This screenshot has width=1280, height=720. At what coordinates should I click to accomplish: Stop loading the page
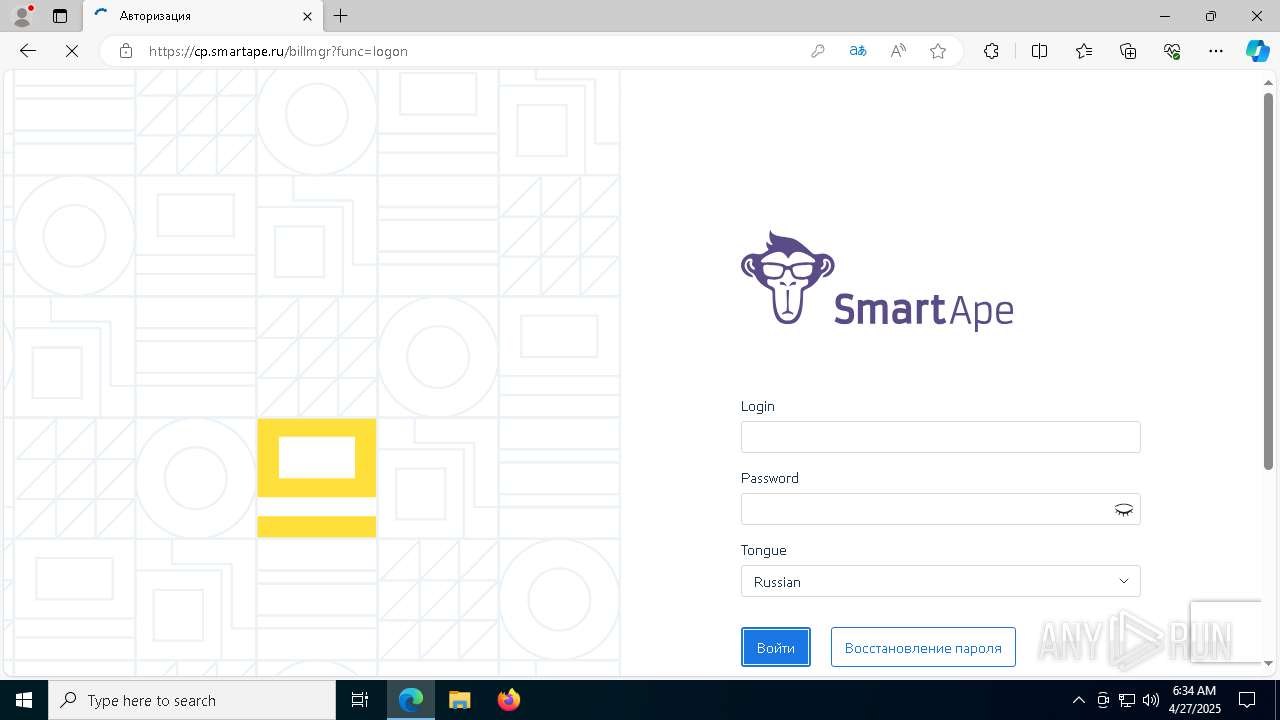(x=72, y=51)
